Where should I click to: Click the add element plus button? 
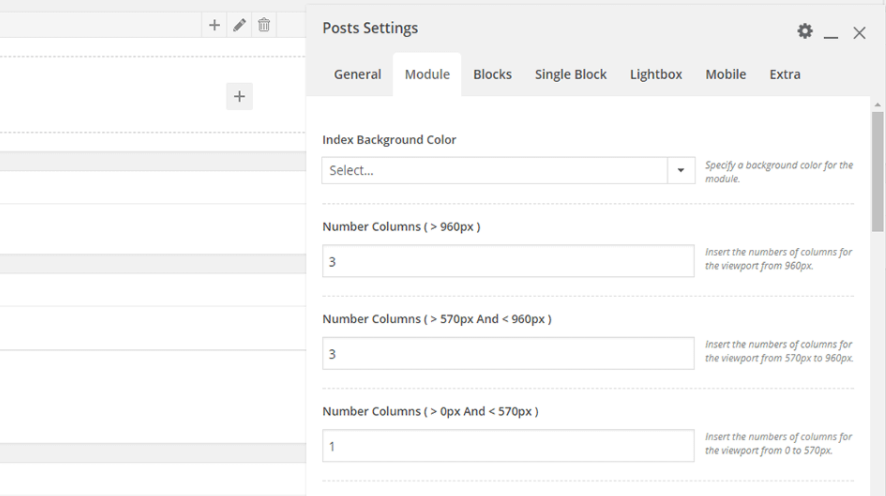click(x=240, y=97)
